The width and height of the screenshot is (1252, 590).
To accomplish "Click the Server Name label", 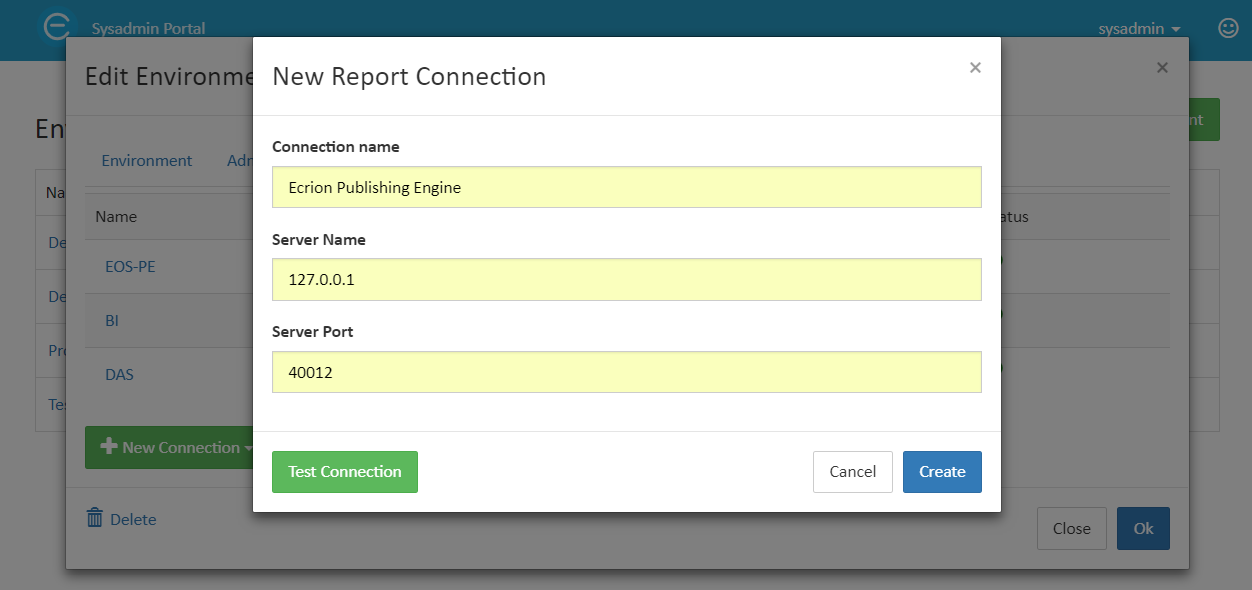I will tap(319, 240).
